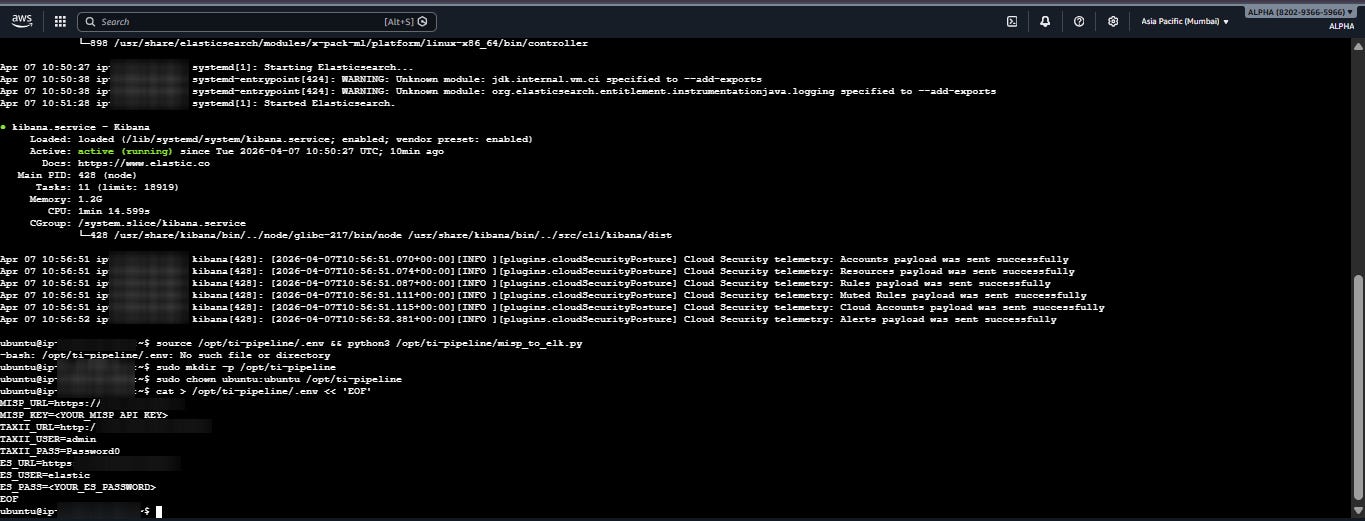1365x521 pixels.
Task: Click the AWS logo home icon
Action: pyautogui.click(x=22, y=21)
